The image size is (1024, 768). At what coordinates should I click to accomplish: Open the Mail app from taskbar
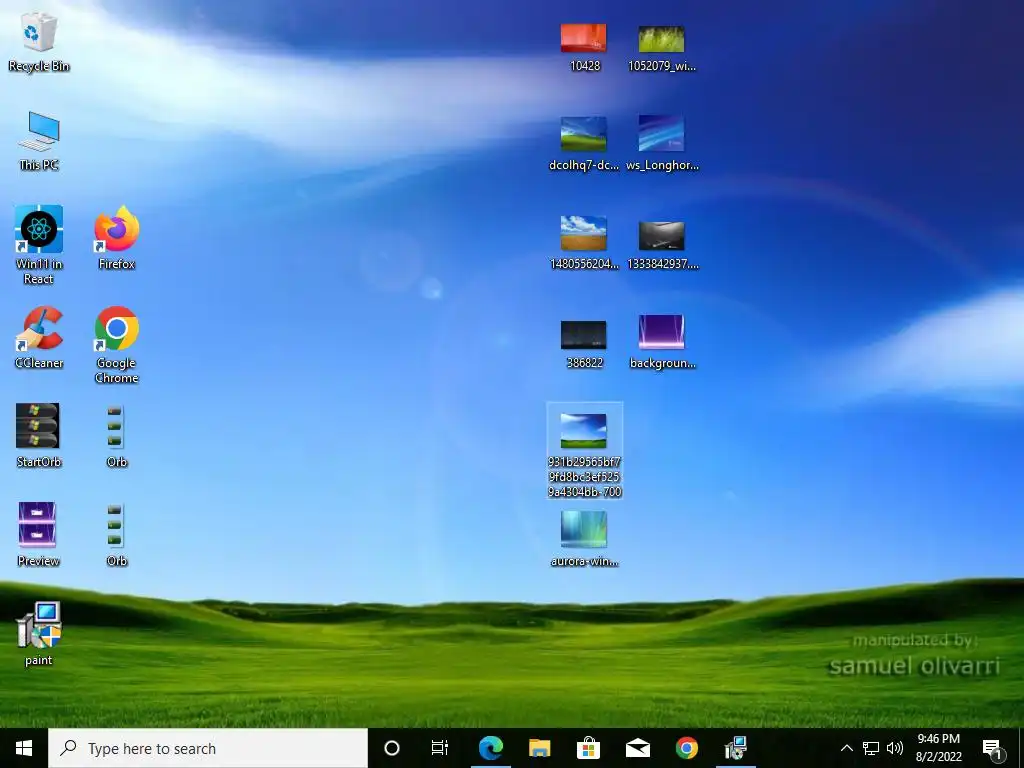(637, 748)
